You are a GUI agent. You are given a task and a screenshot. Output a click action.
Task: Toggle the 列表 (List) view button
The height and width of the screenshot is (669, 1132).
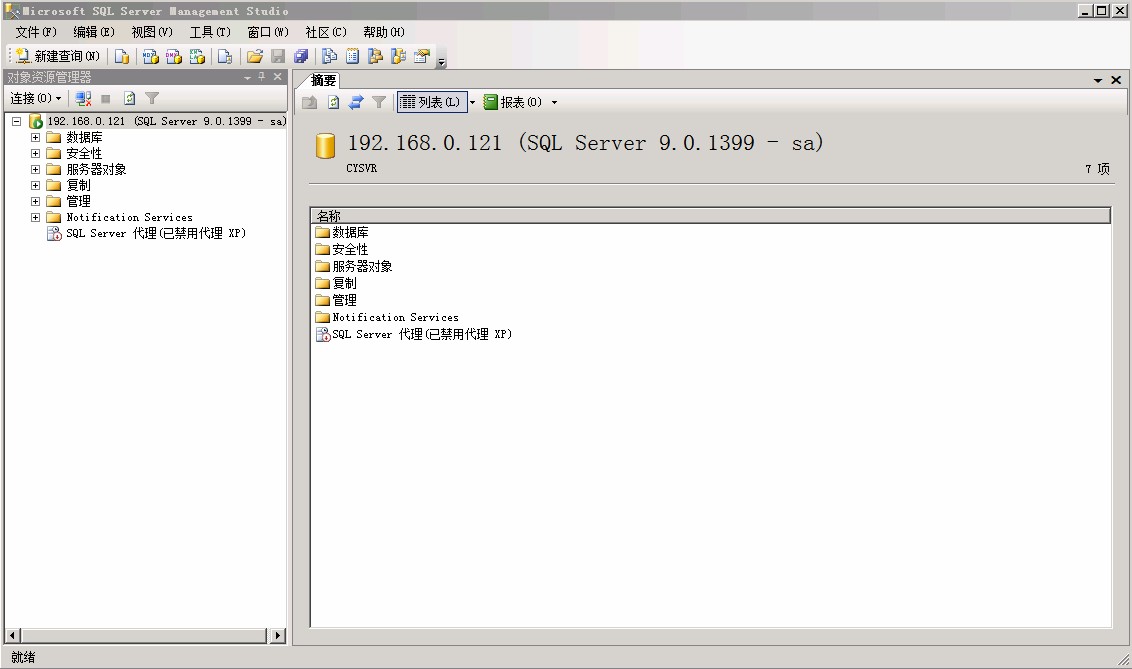431,102
